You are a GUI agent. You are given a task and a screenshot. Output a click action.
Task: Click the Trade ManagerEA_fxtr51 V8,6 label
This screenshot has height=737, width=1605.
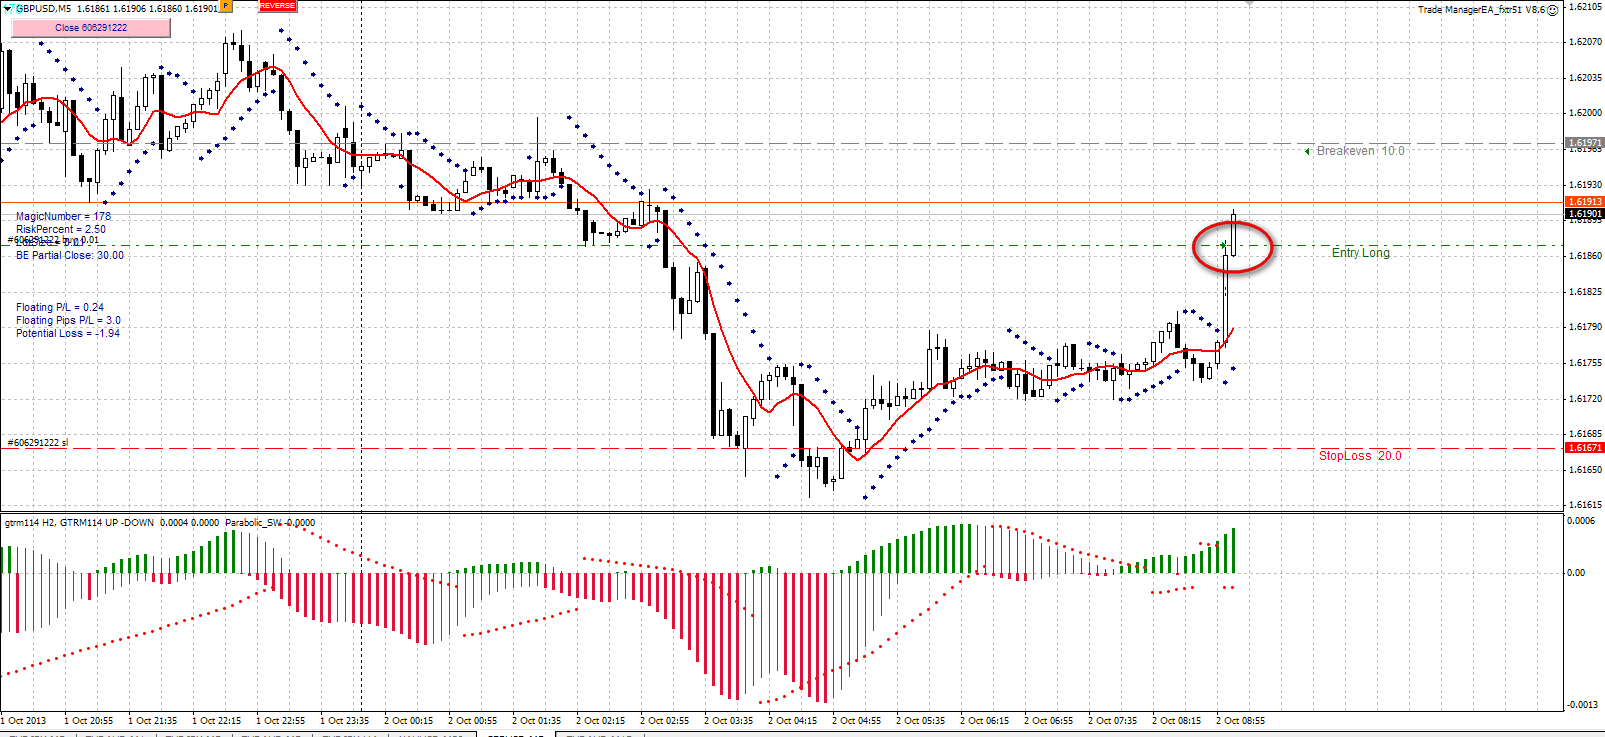tap(1480, 10)
